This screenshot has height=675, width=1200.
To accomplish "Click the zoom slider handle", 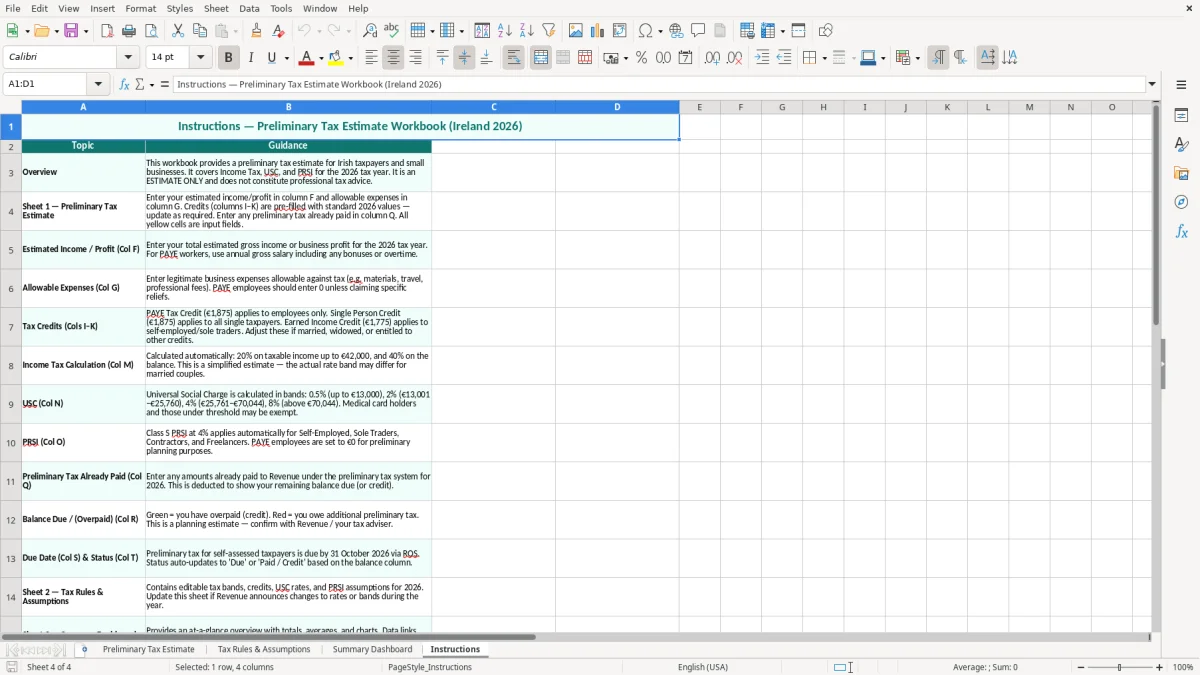I will coord(1120,667).
